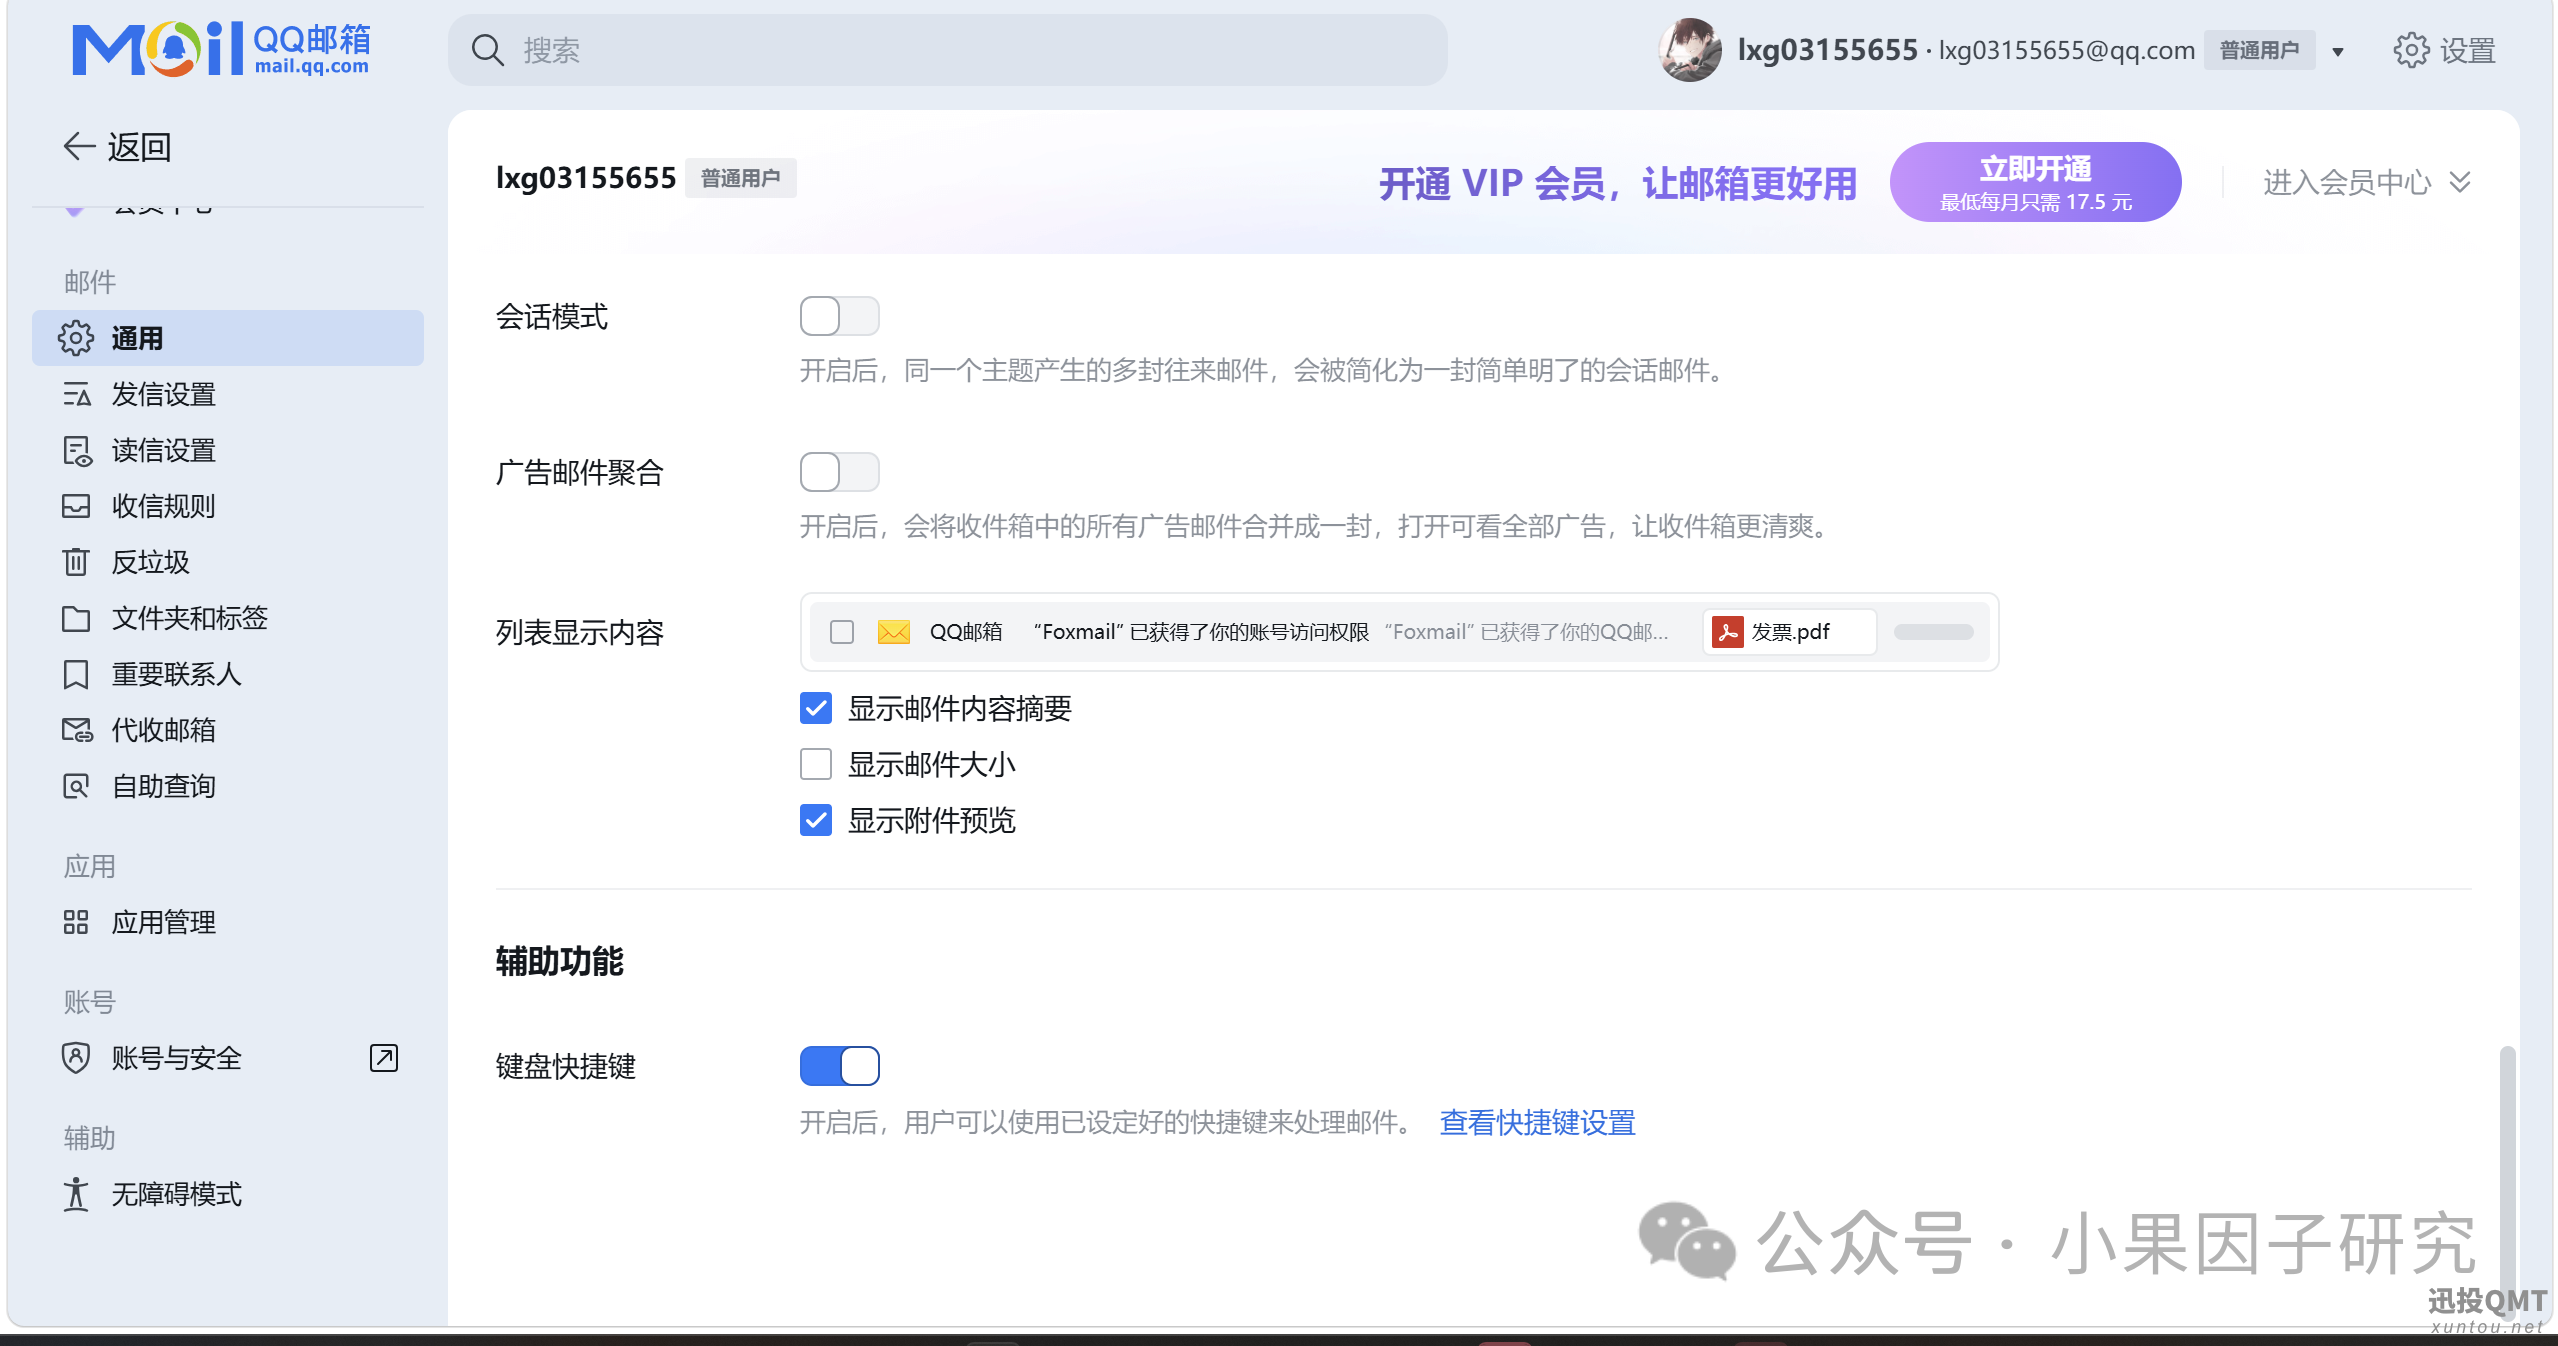The image size is (2558, 1346).
Task: Disable the 键盘快捷键 switch
Action: [x=839, y=1066]
